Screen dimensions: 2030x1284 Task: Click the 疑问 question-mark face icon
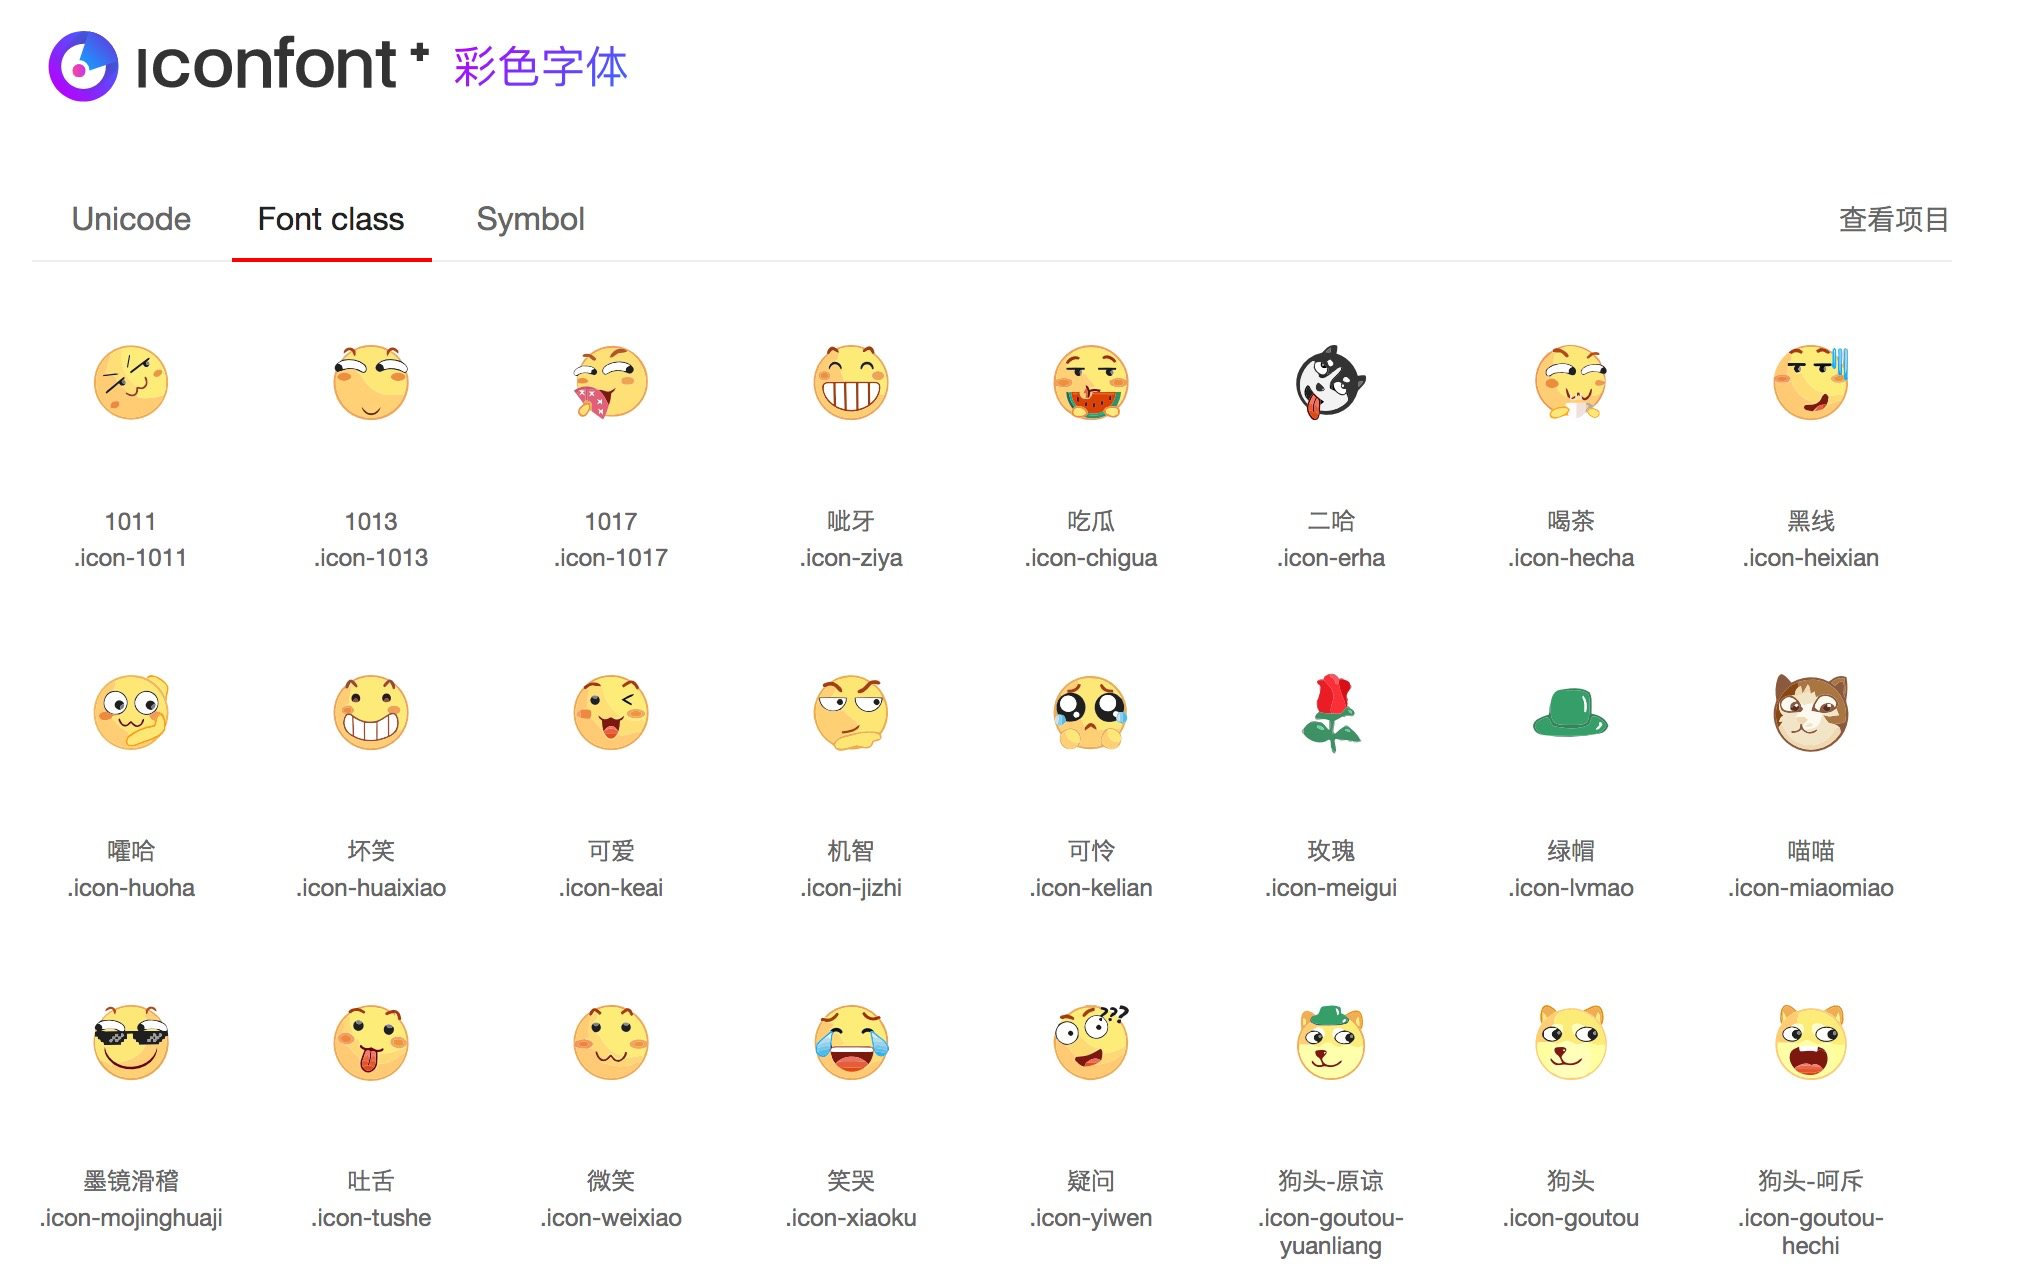[1091, 1043]
